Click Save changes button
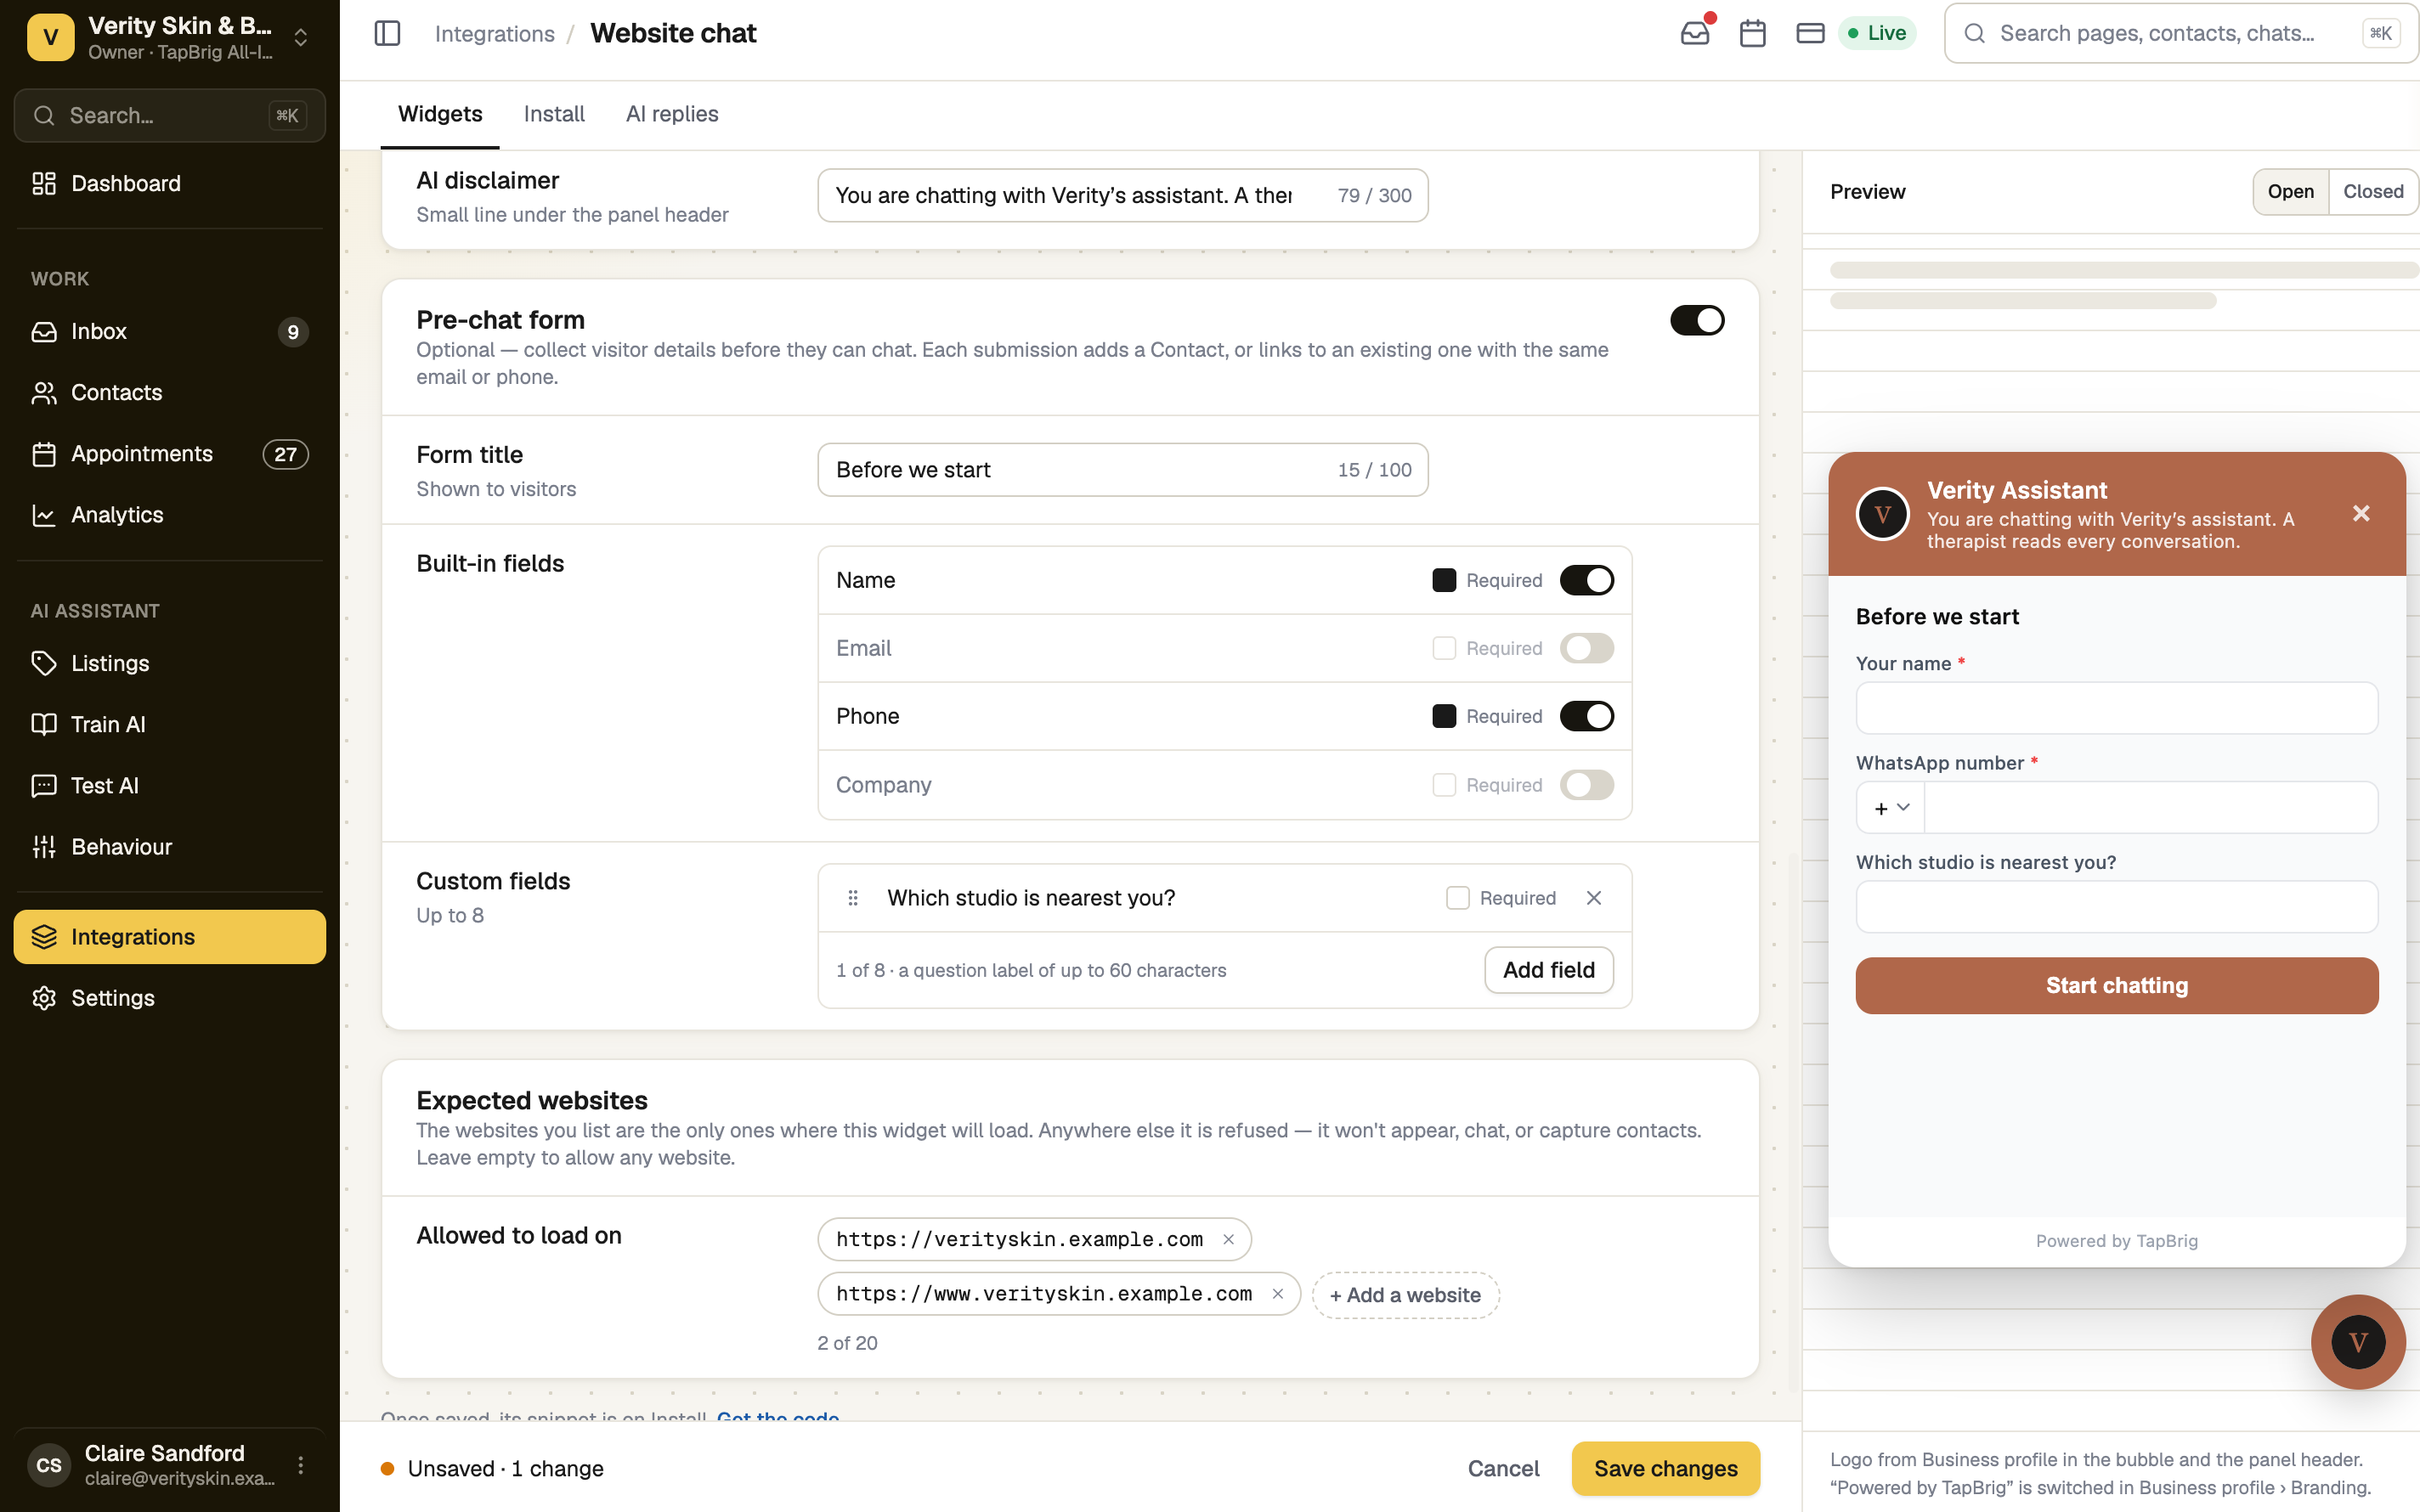The image size is (2420, 1512). (1665, 1468)
